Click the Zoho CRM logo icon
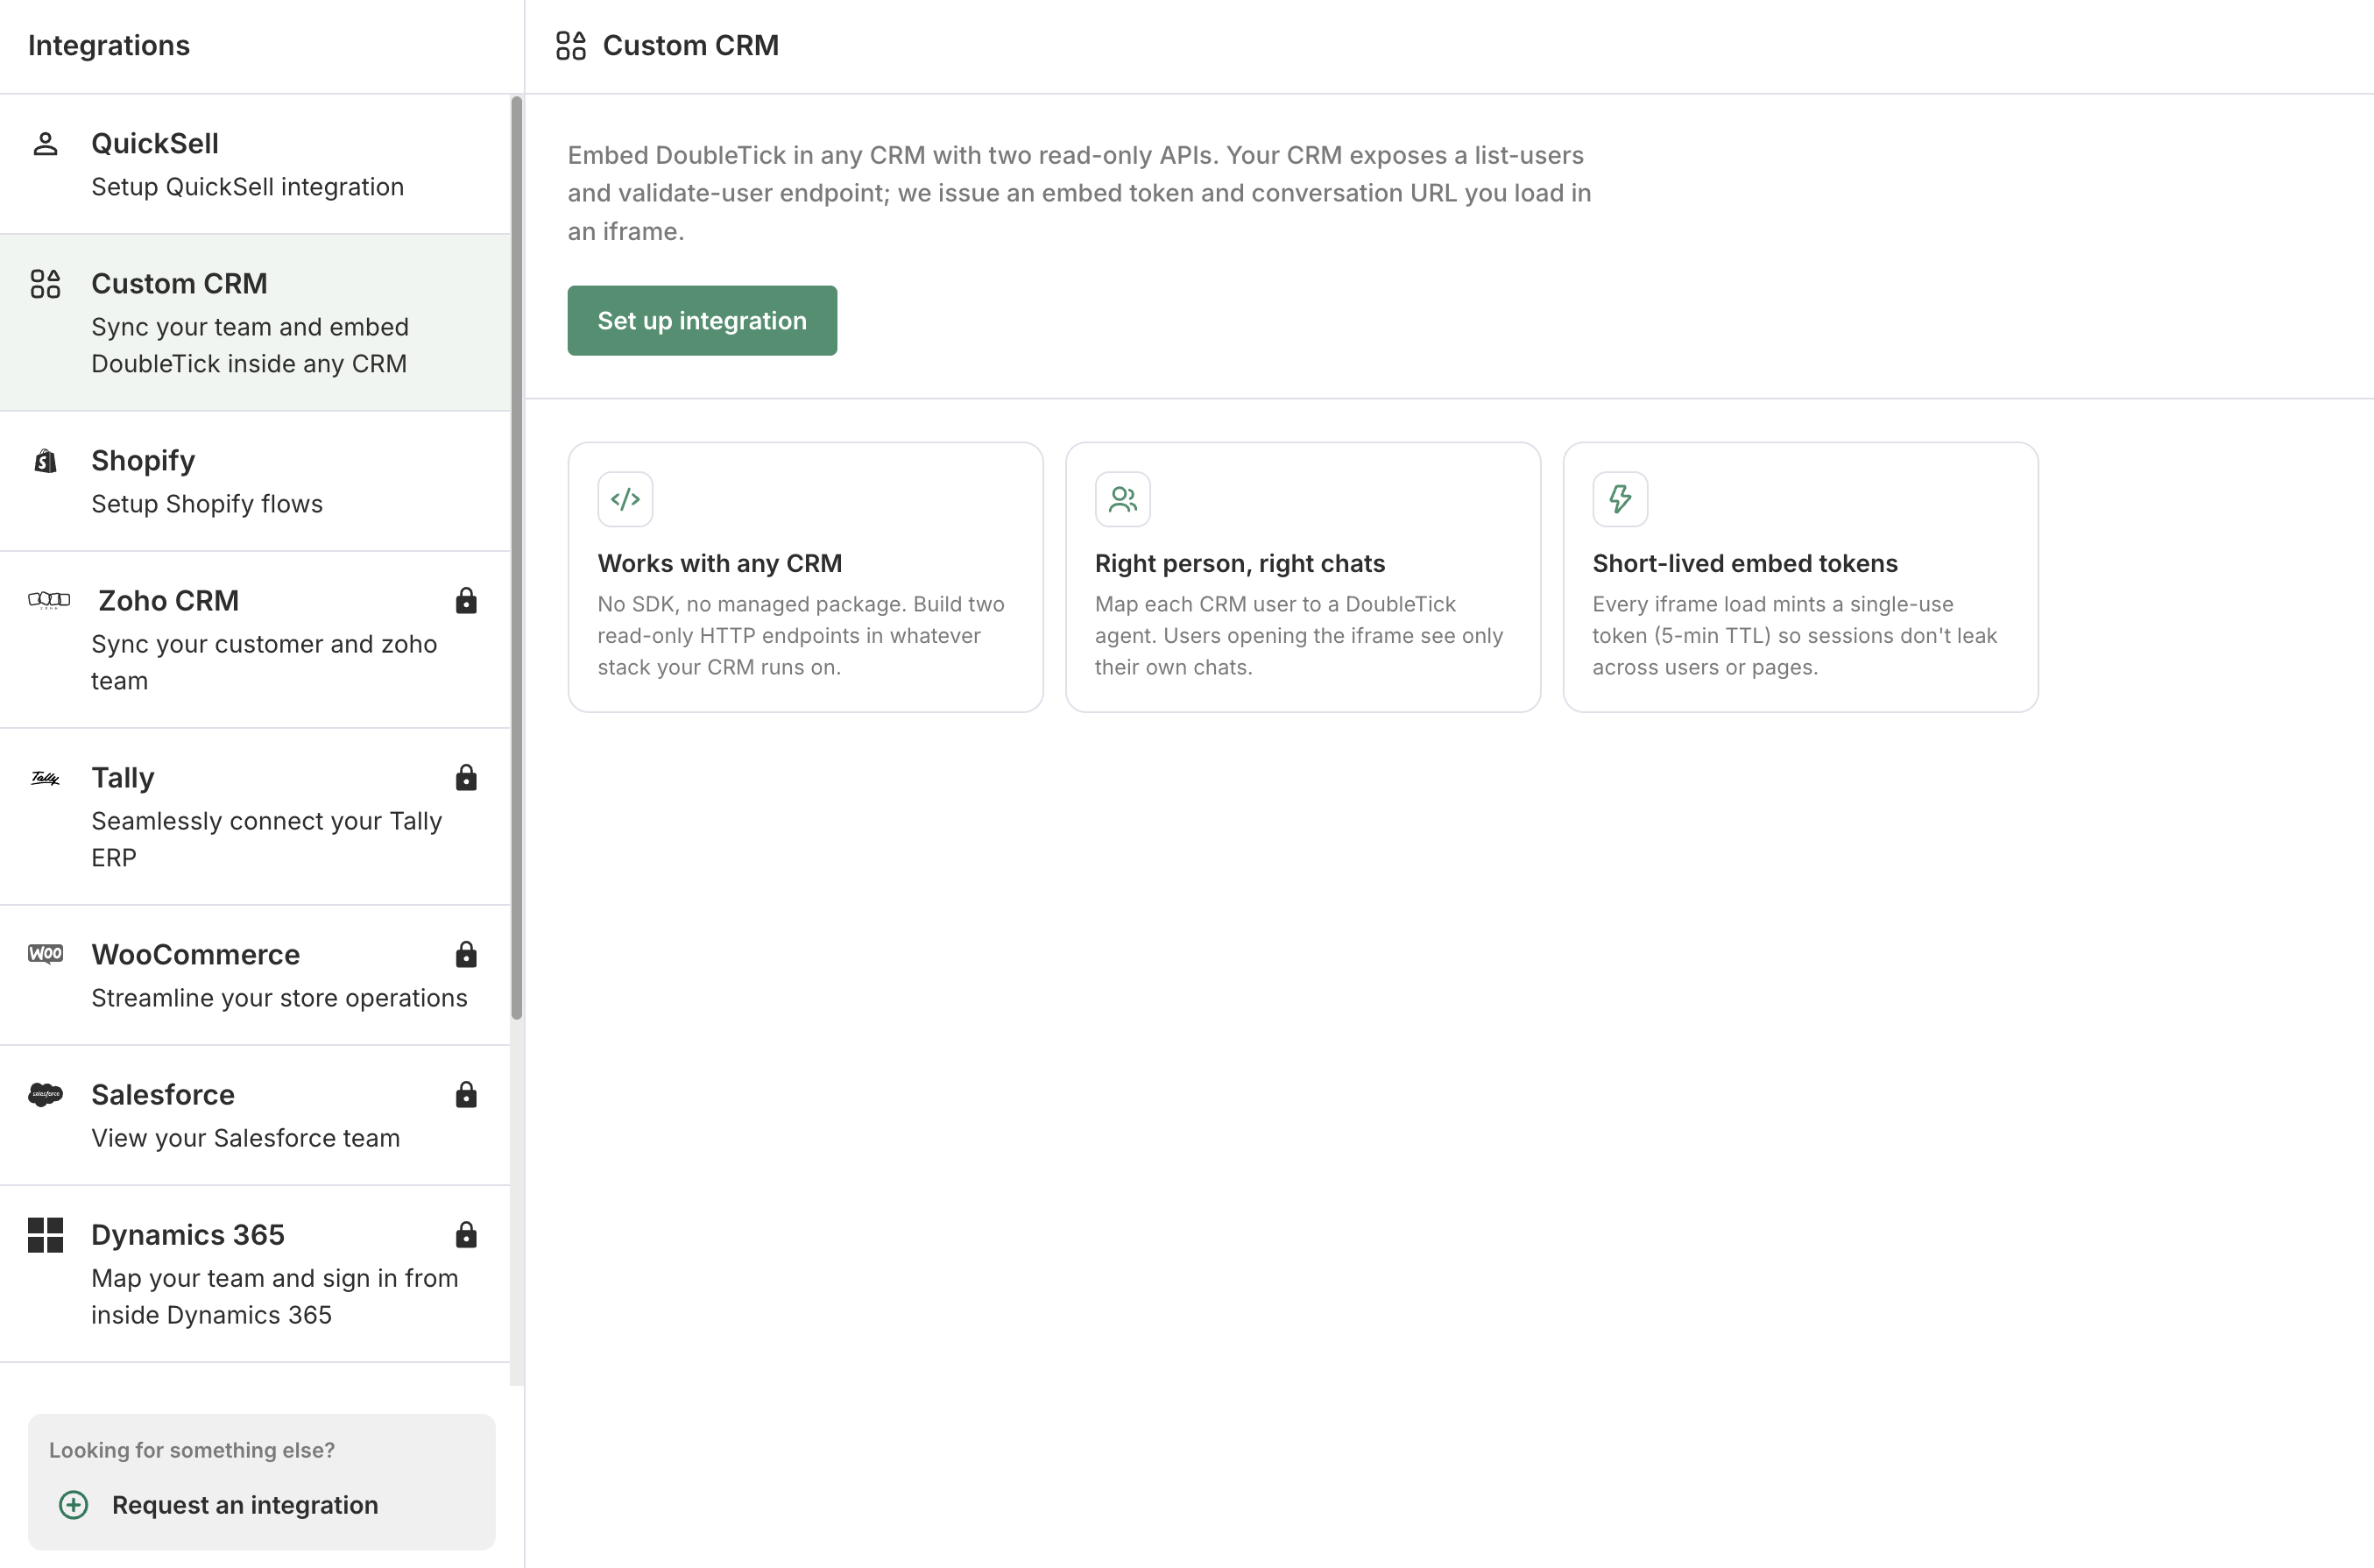The height and width of the screenshot is (1568, 2374). 49,600
